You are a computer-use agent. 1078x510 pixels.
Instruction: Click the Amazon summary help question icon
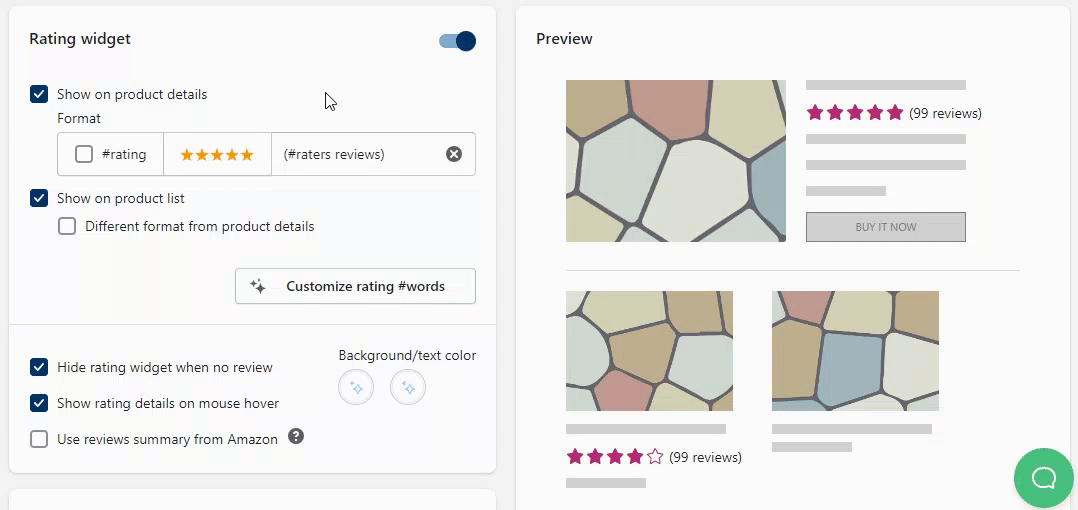pos(296,437)
